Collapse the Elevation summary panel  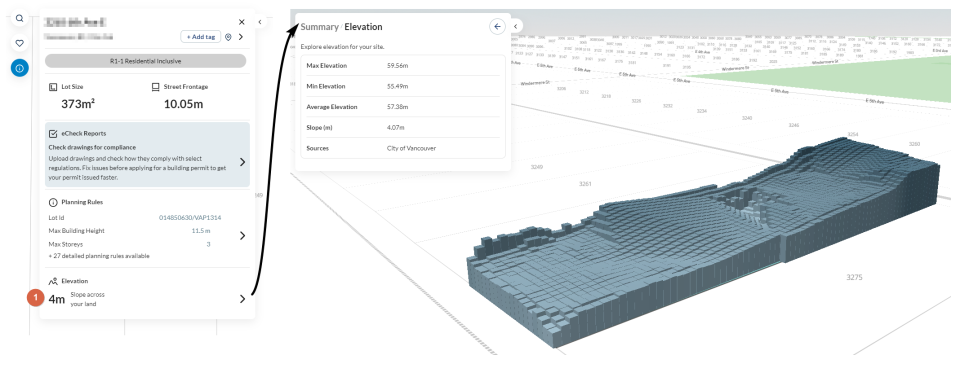click(x=516, y=26)
